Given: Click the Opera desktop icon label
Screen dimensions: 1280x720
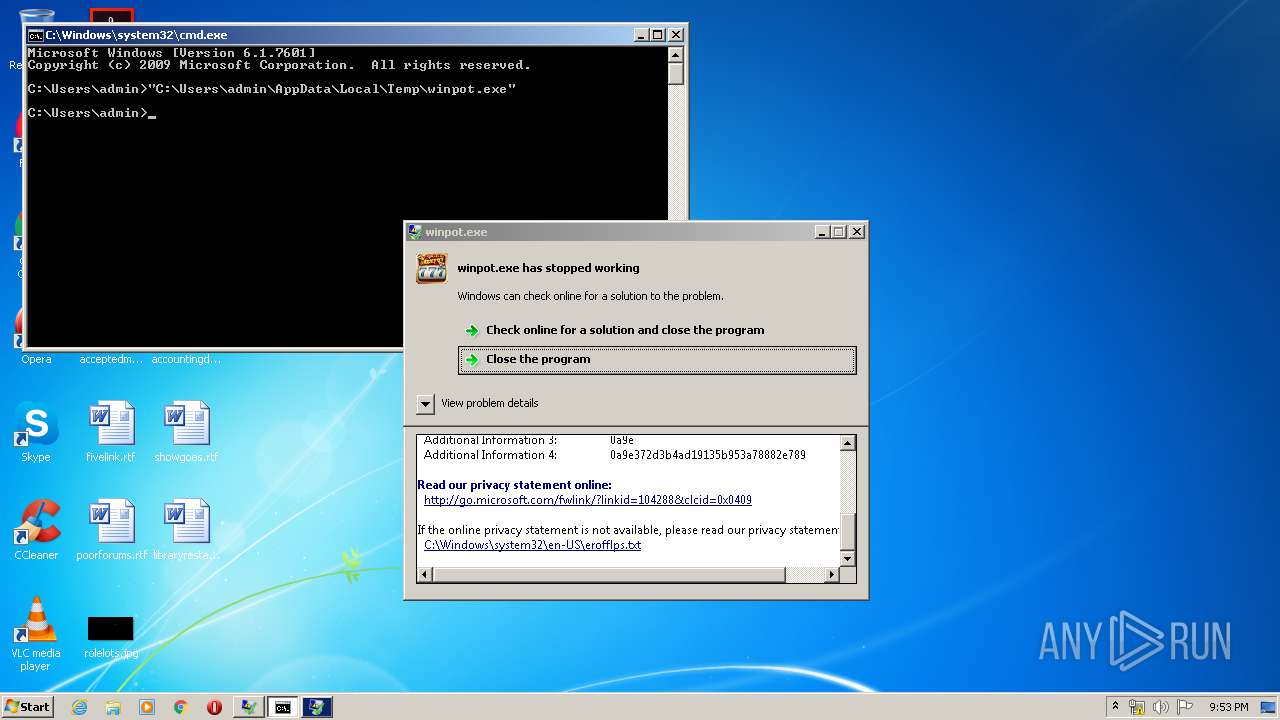Looking at the screenshot, I should (36, 359).
